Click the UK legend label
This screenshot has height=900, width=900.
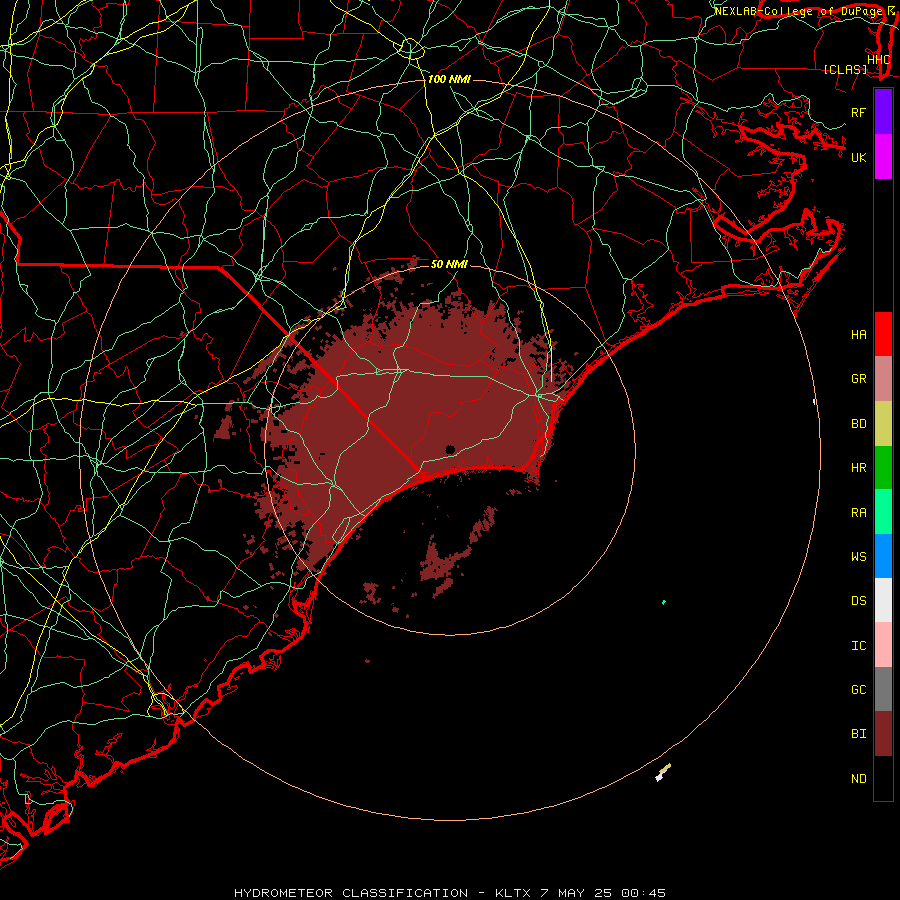859,157
